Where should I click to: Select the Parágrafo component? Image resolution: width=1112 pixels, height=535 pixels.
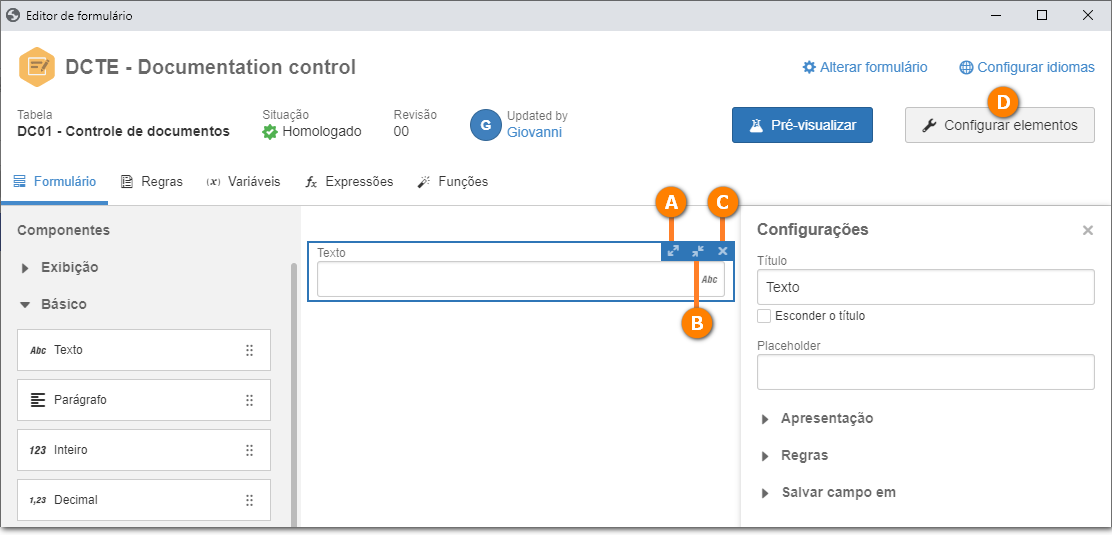[x=144, y=400]
